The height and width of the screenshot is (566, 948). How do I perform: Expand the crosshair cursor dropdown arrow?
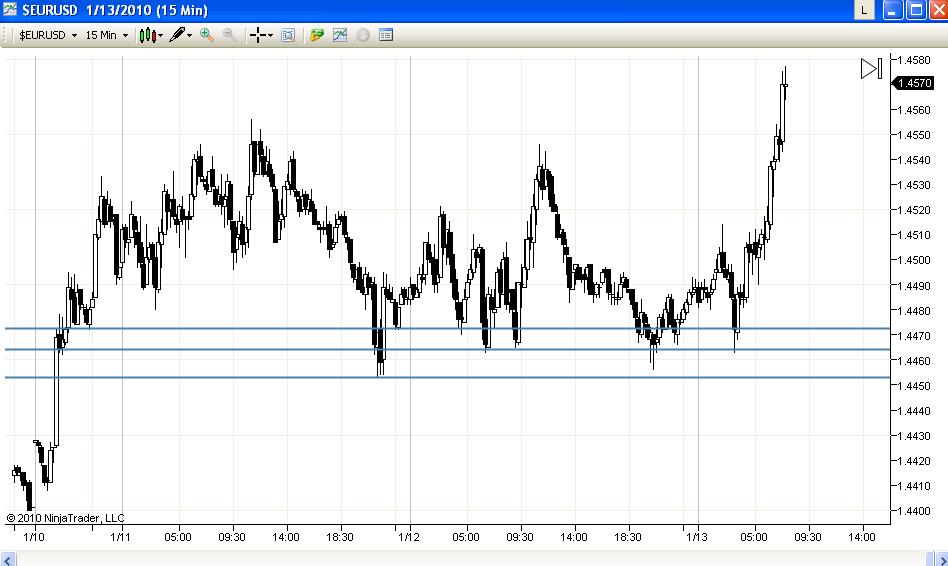pyautogui.click(x=270, y=36)
